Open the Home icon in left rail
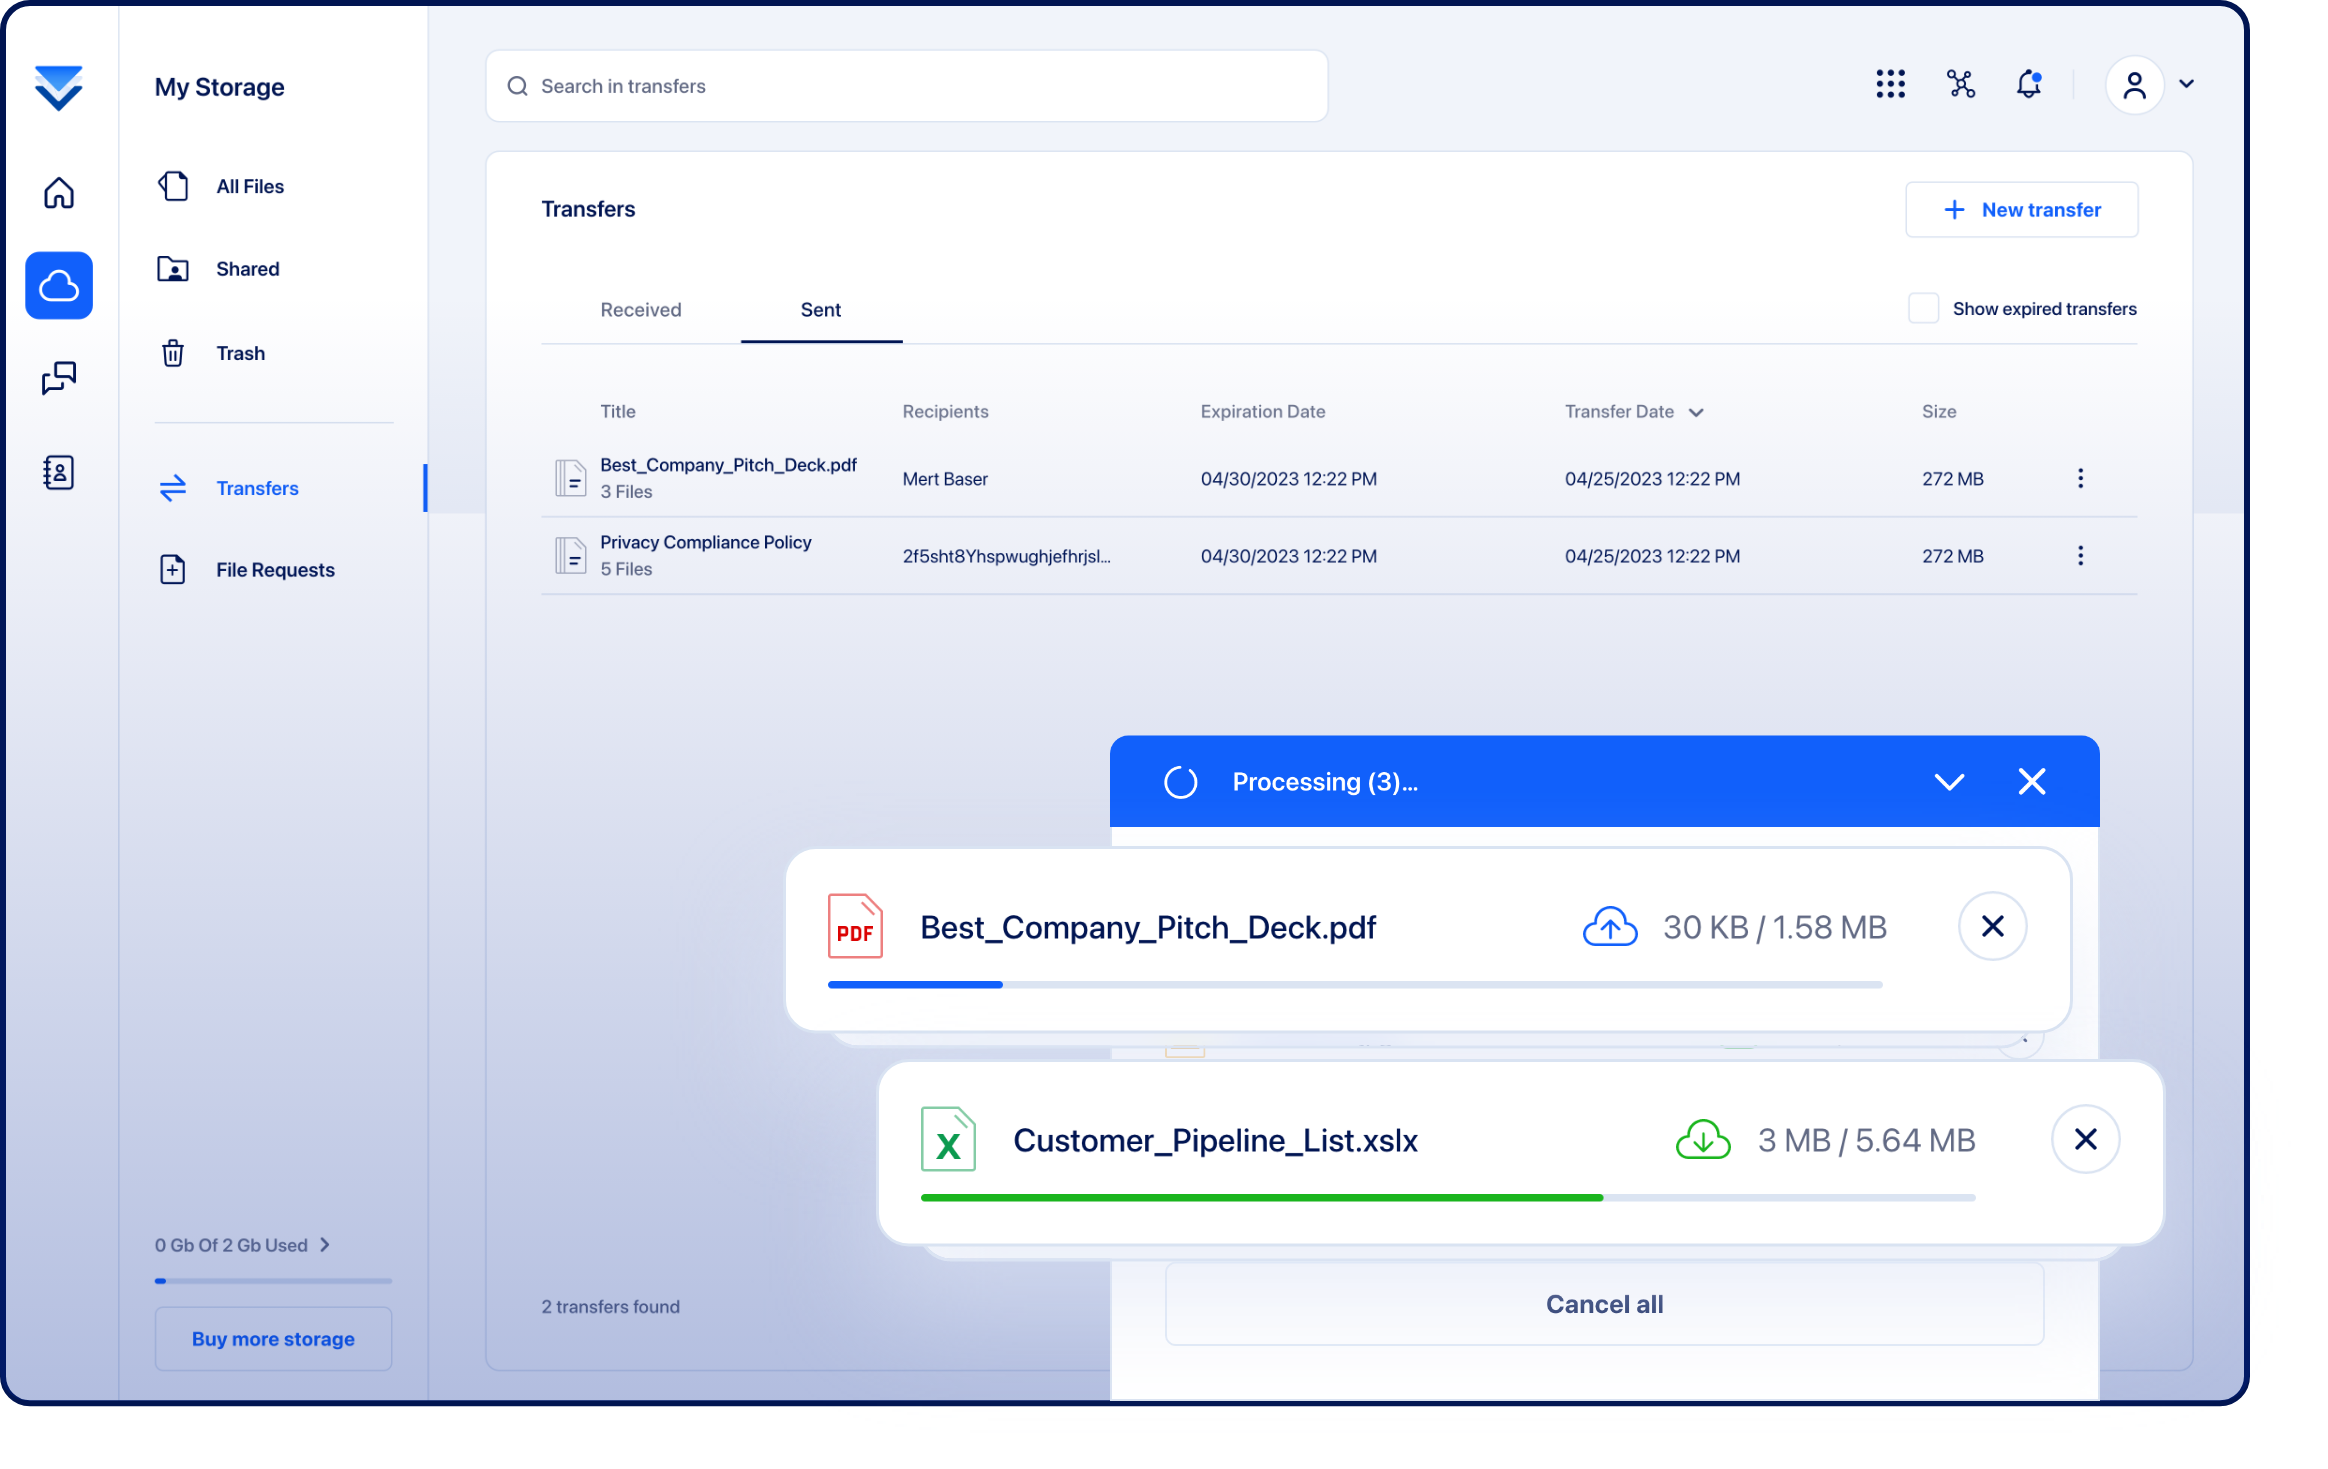The image size is (2328, 1469). [59, 193]
